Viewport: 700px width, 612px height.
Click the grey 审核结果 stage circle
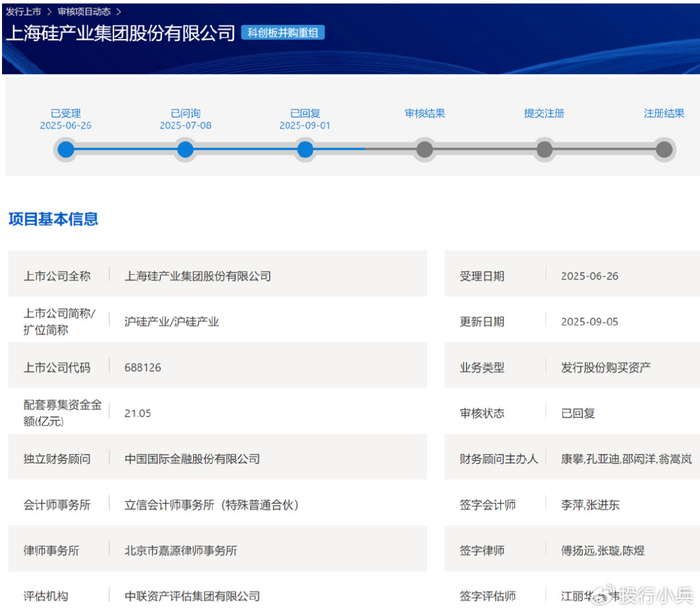425,150
